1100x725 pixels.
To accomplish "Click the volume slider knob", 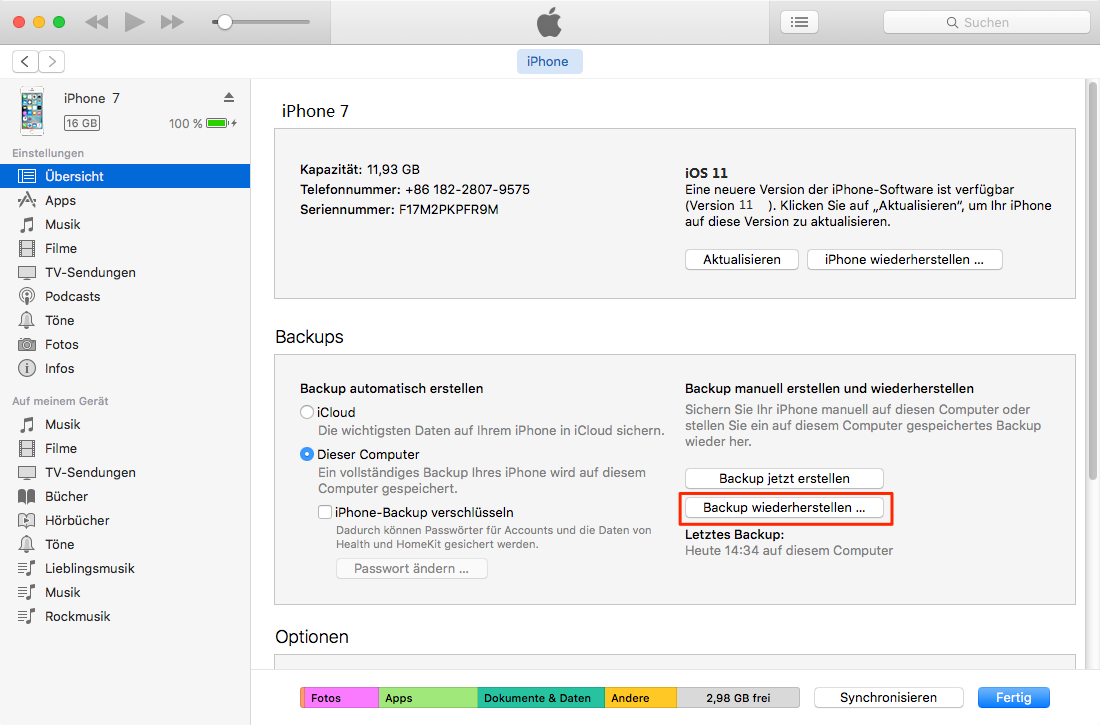I will (x=224, y=22).
